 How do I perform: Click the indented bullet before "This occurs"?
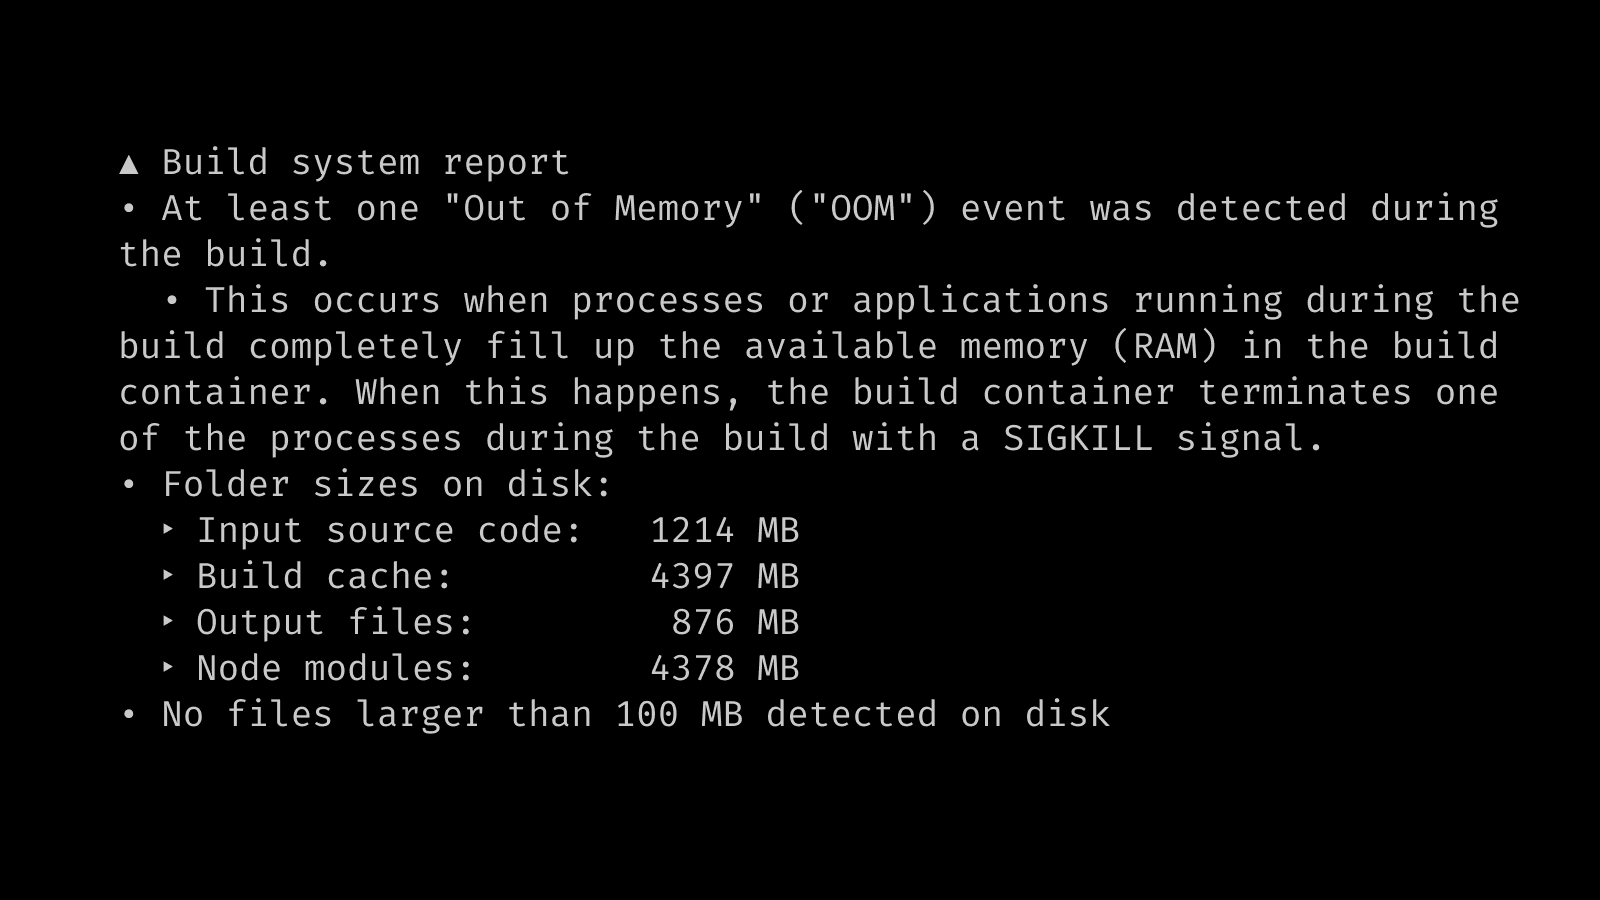[172, 301]
